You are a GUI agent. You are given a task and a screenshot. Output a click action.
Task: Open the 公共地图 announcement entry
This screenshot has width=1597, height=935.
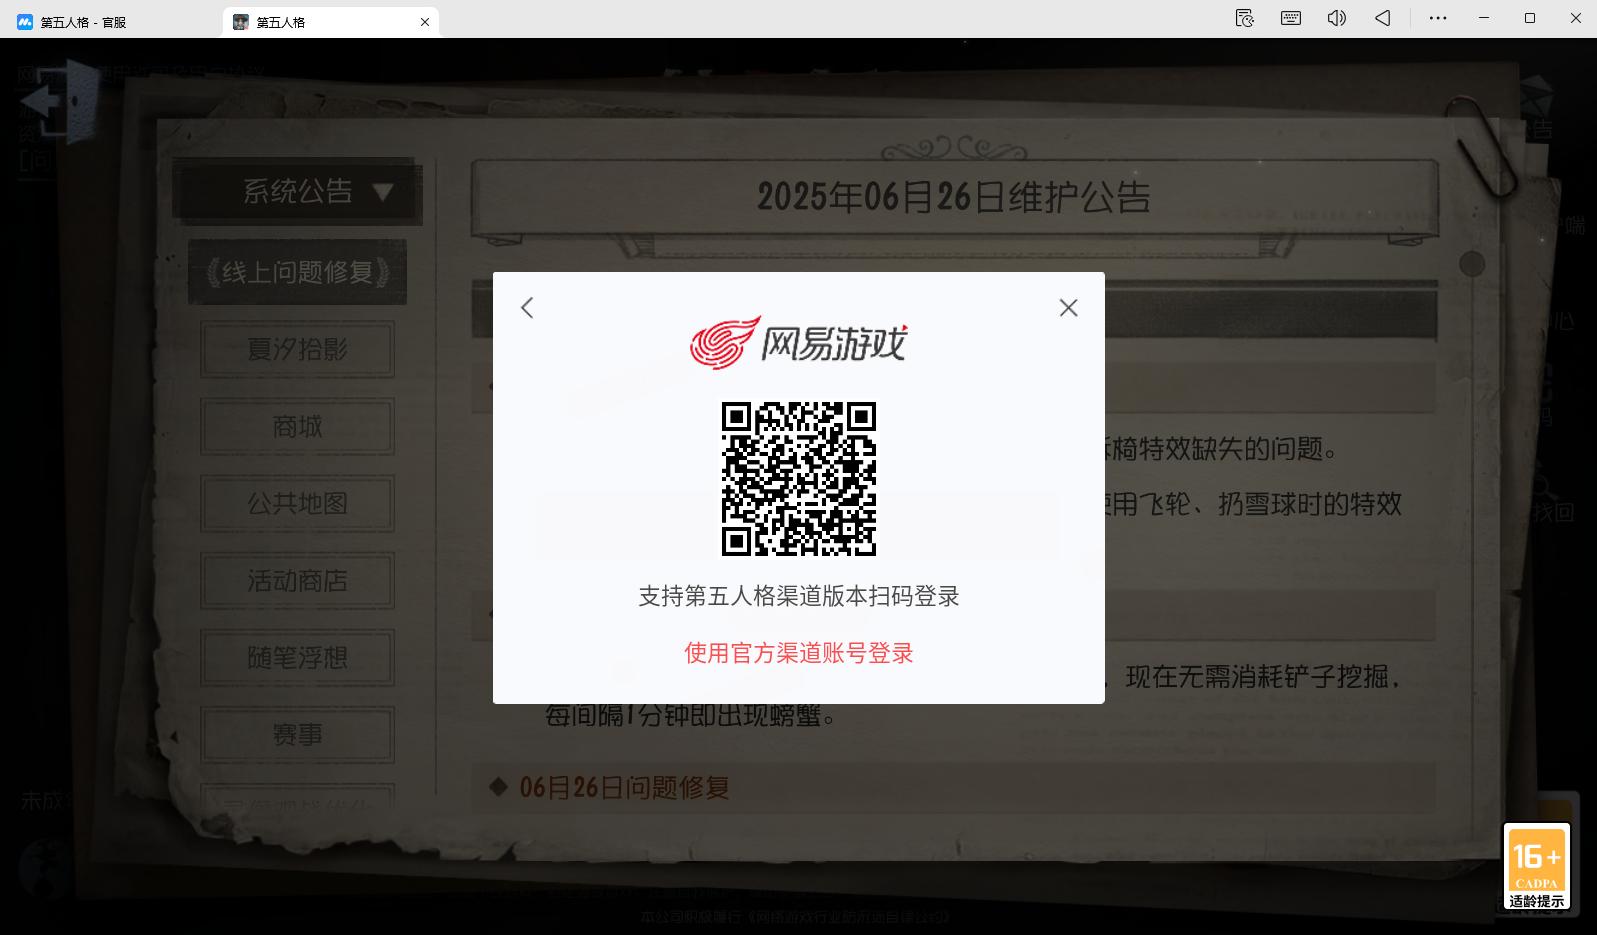[297, 503]
